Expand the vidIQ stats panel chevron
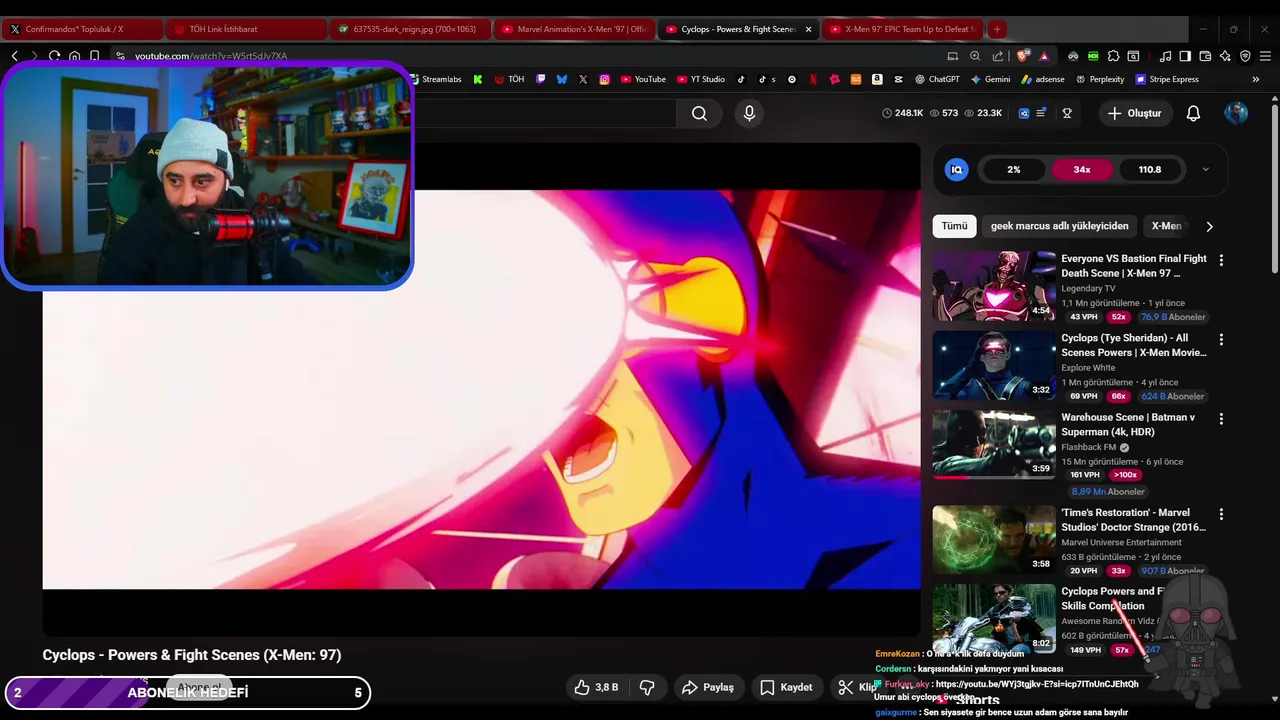 [1205, 169]
